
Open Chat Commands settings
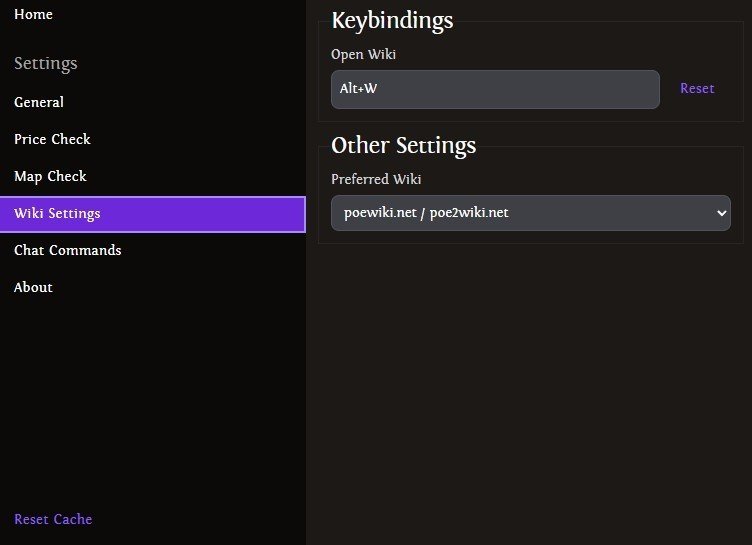(68, 250)
